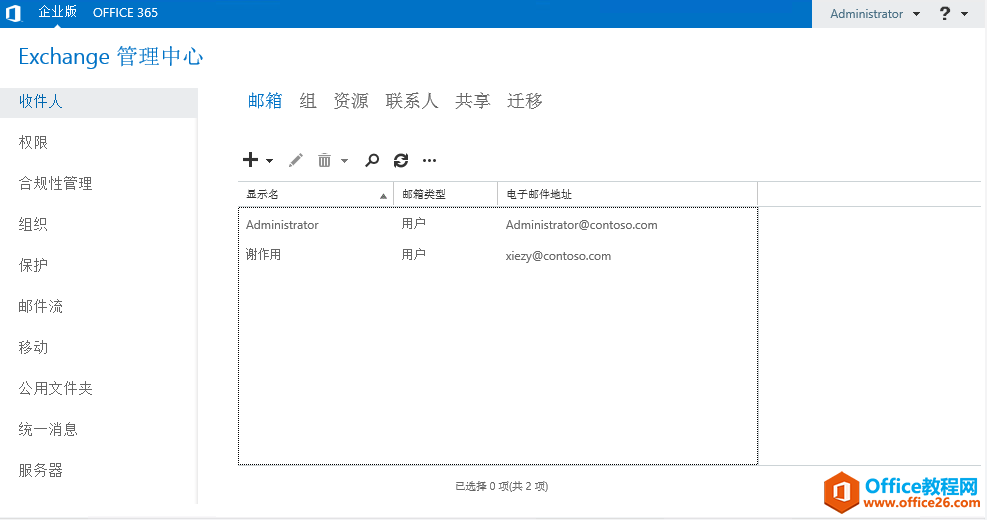Click 用户 type in Administrator row
Viewport: 987px width, 520px height.
414,224
